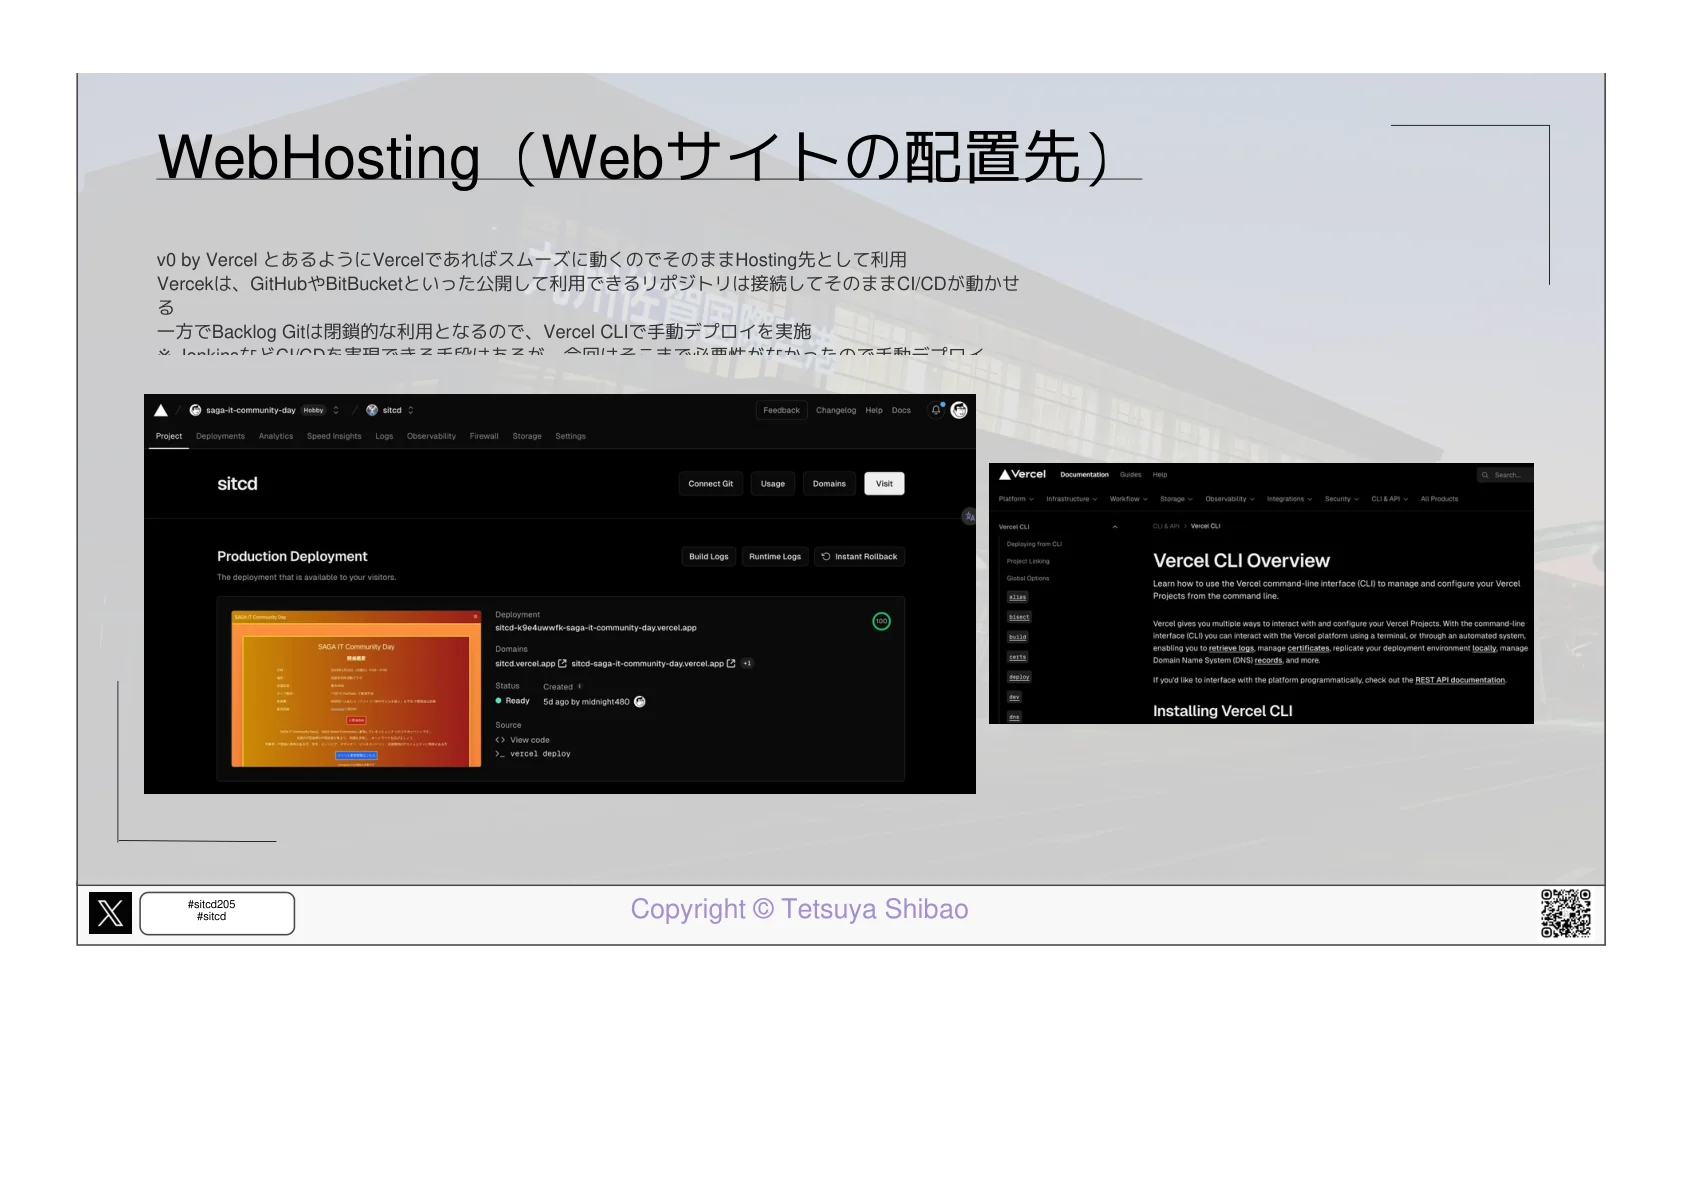Open All Products in docs navigation
The width and height of the screenshot is (1684, 1190).
[1439, 499]
